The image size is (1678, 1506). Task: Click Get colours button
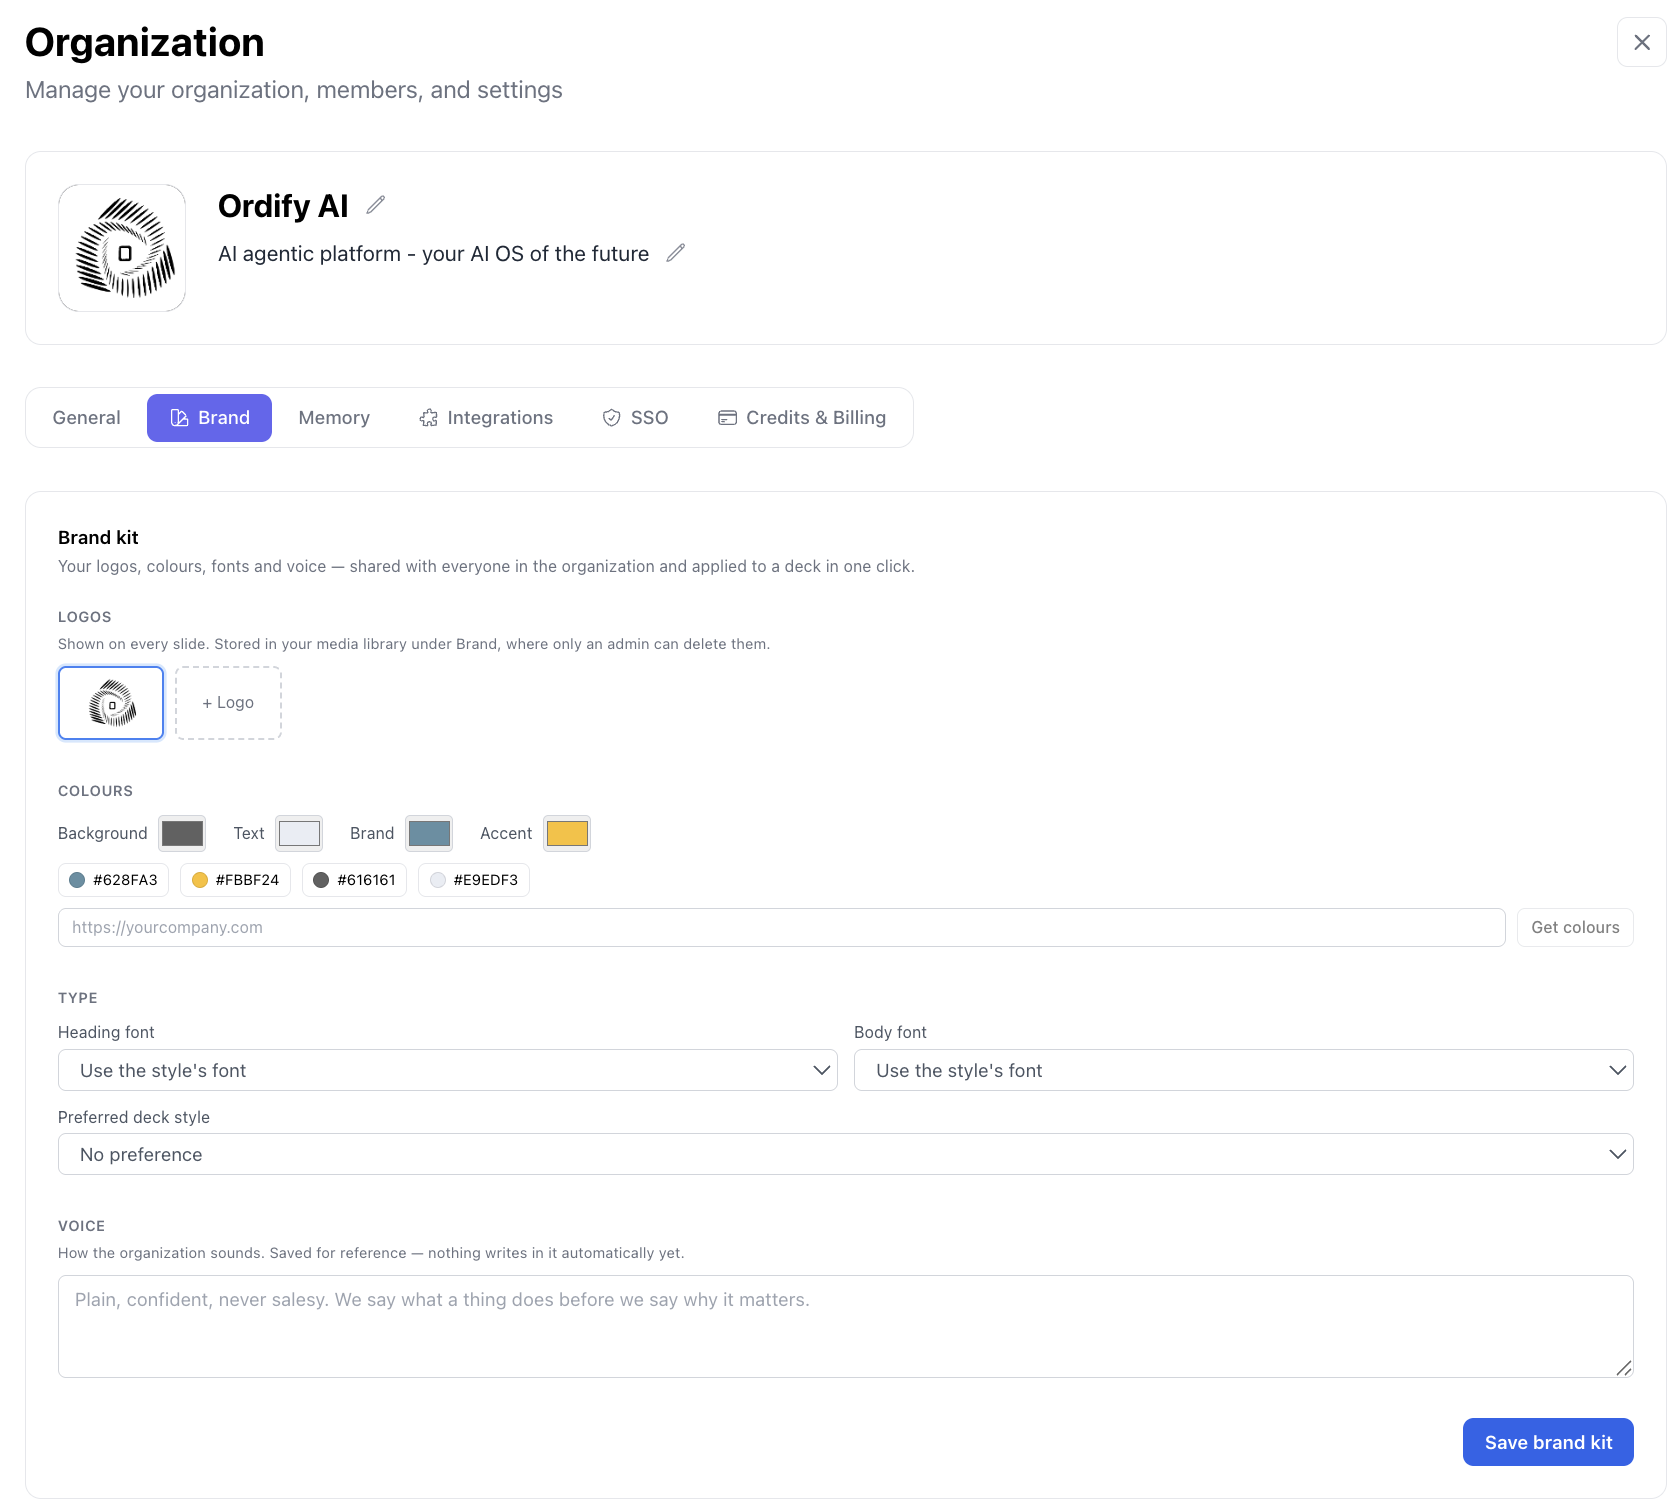tap(1575, 927)
